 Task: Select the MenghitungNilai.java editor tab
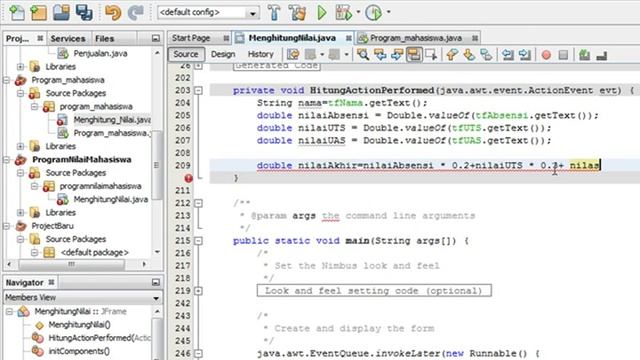coord(292,38)
